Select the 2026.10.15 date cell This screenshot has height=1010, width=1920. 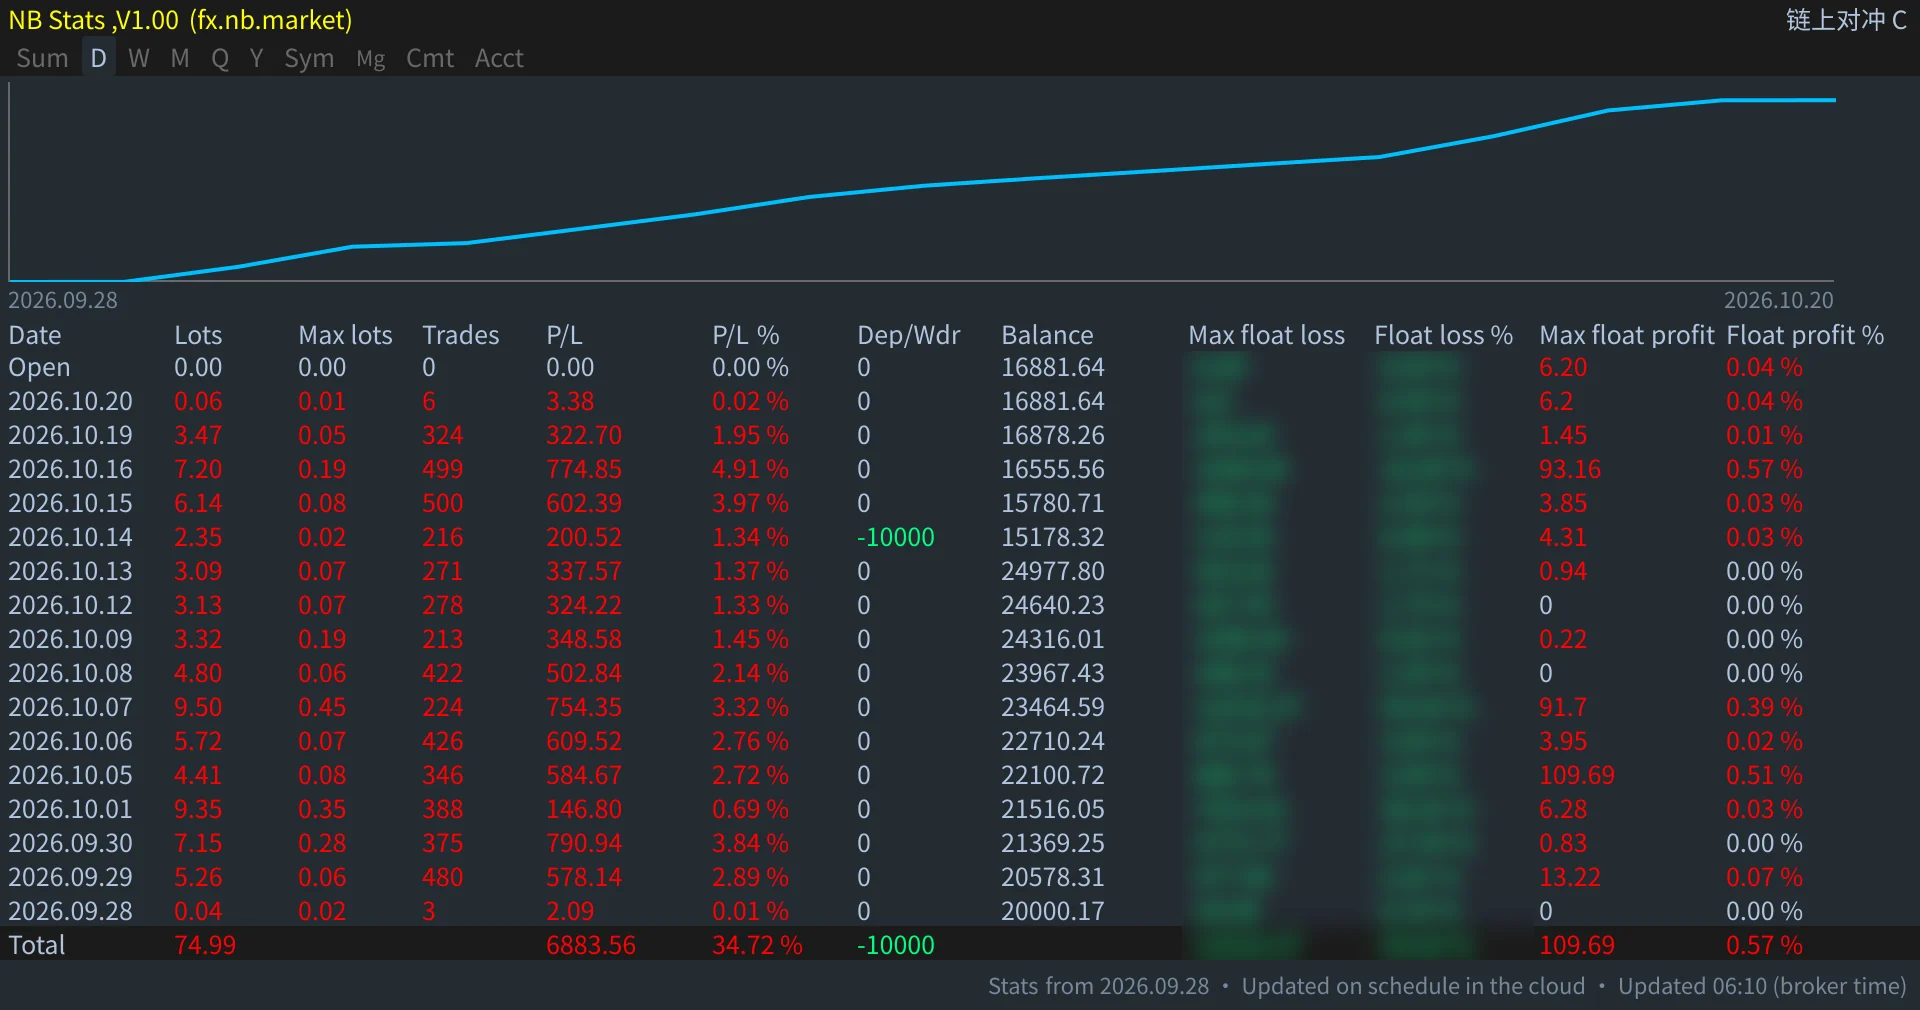(70, 503)
